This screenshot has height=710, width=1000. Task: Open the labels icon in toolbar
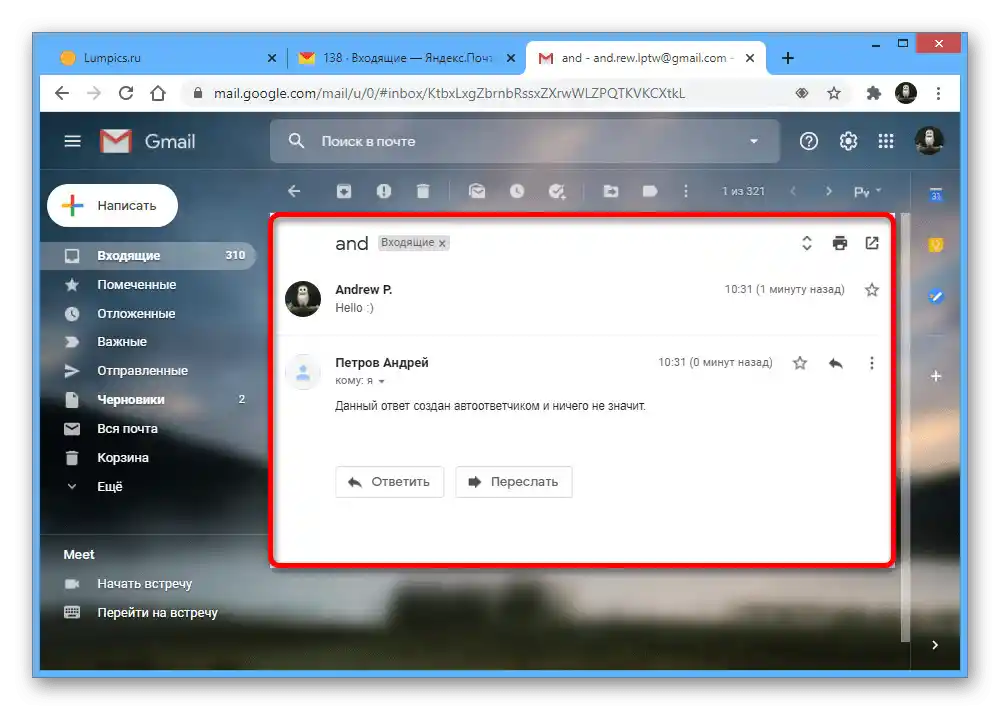[x=650, y=191]
